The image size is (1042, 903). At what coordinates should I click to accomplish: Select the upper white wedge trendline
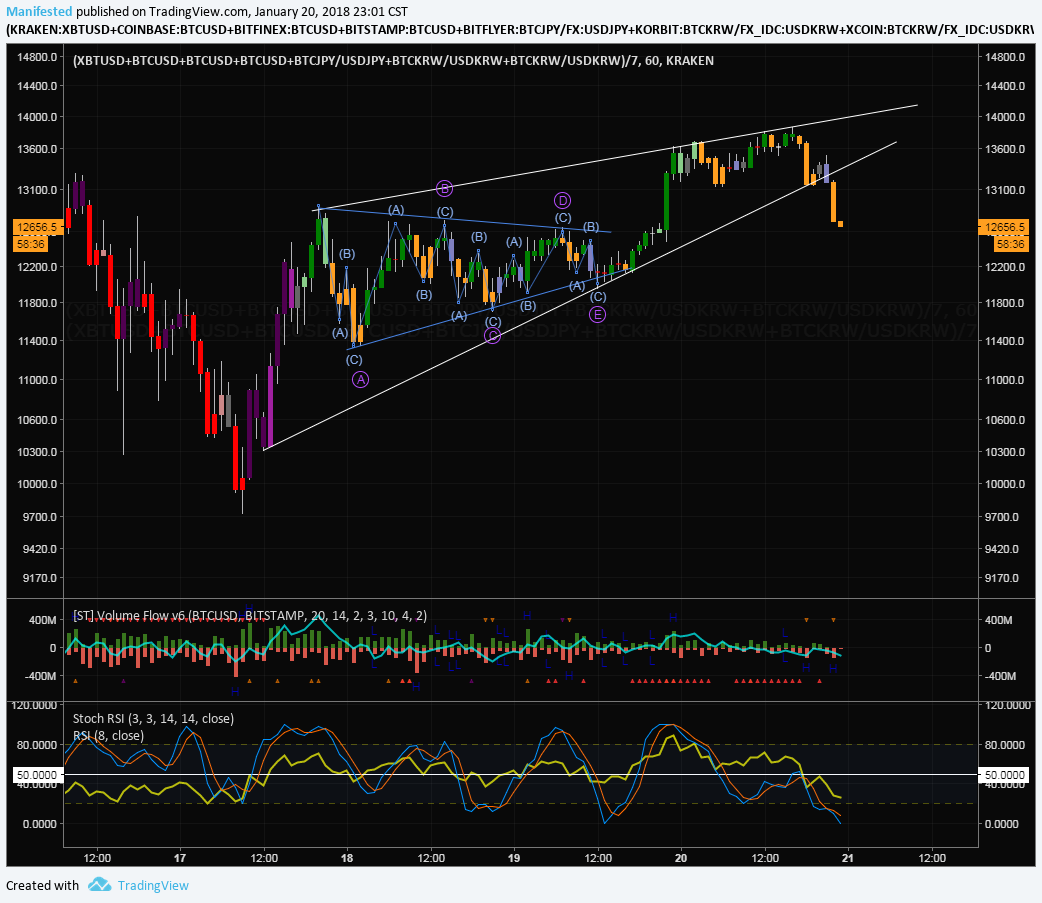click(x=615, y=157)
